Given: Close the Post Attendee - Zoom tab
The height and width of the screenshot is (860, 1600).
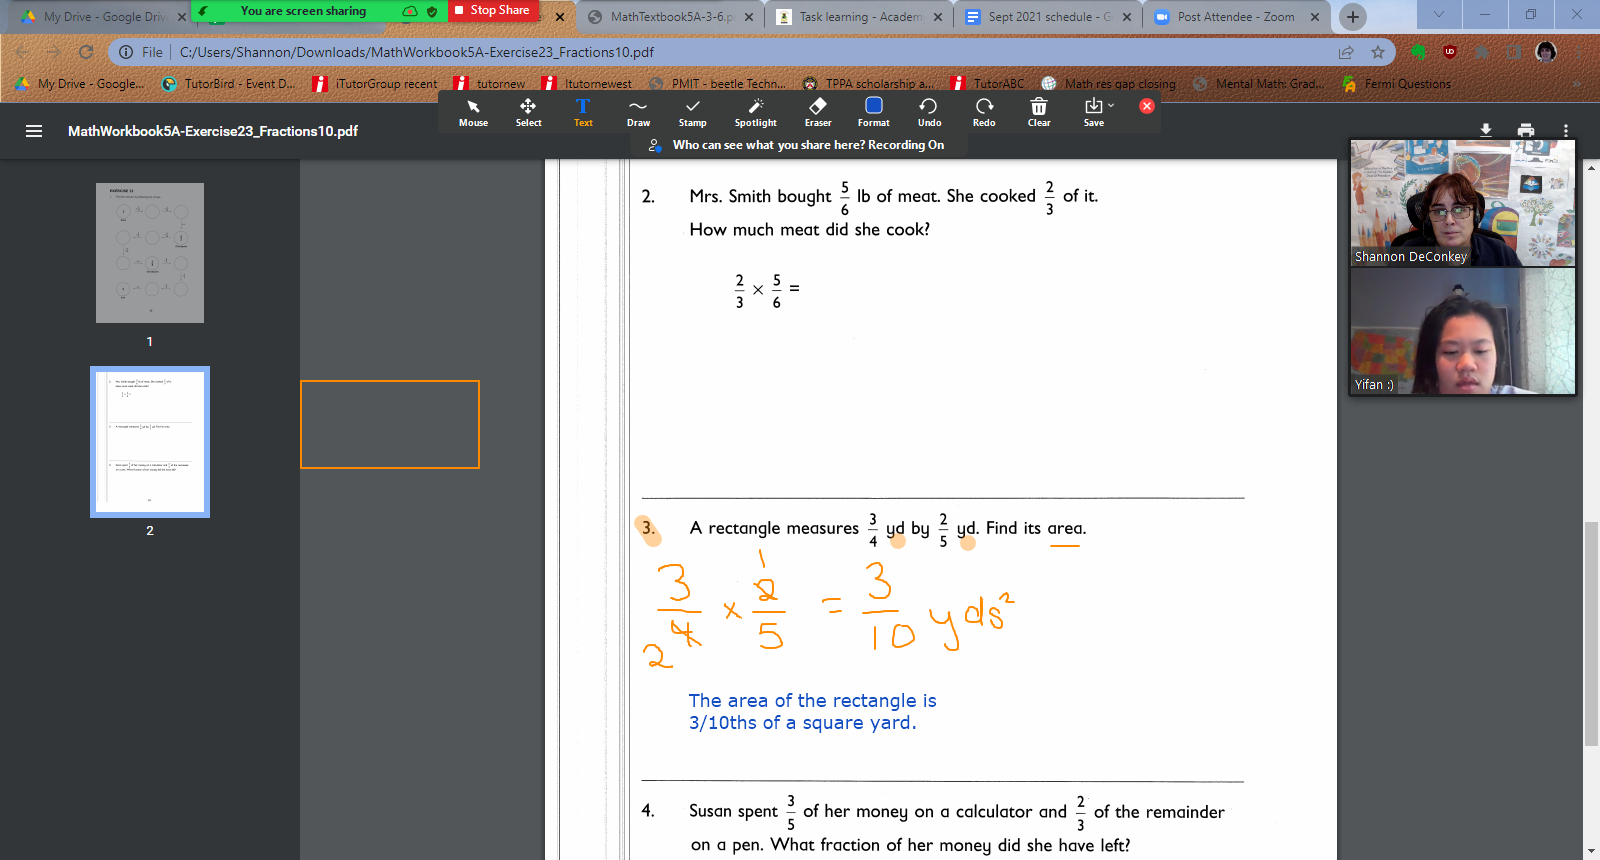Looking at the screenshot, I should pos(1315,17).
